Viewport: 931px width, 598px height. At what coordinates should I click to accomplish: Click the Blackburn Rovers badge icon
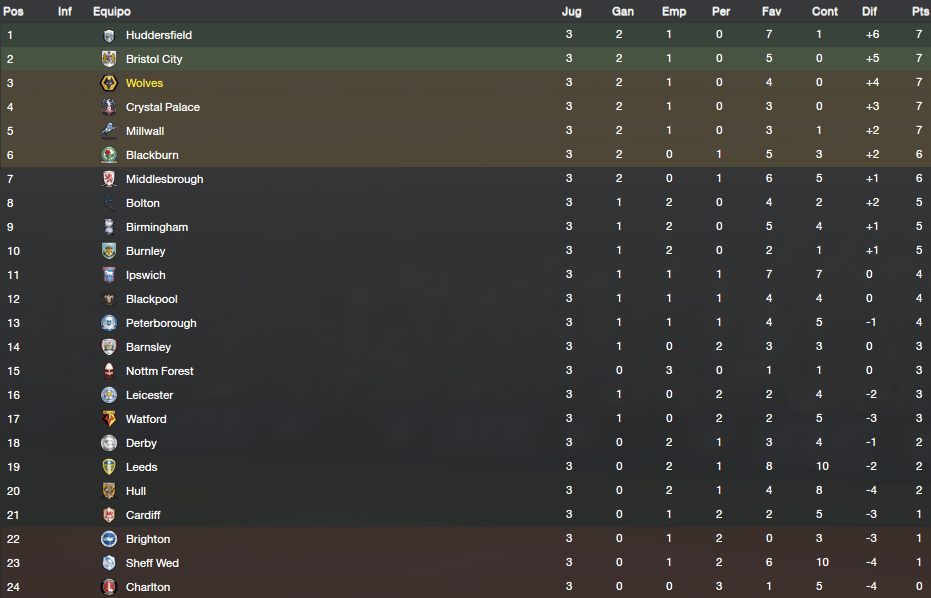109,155
